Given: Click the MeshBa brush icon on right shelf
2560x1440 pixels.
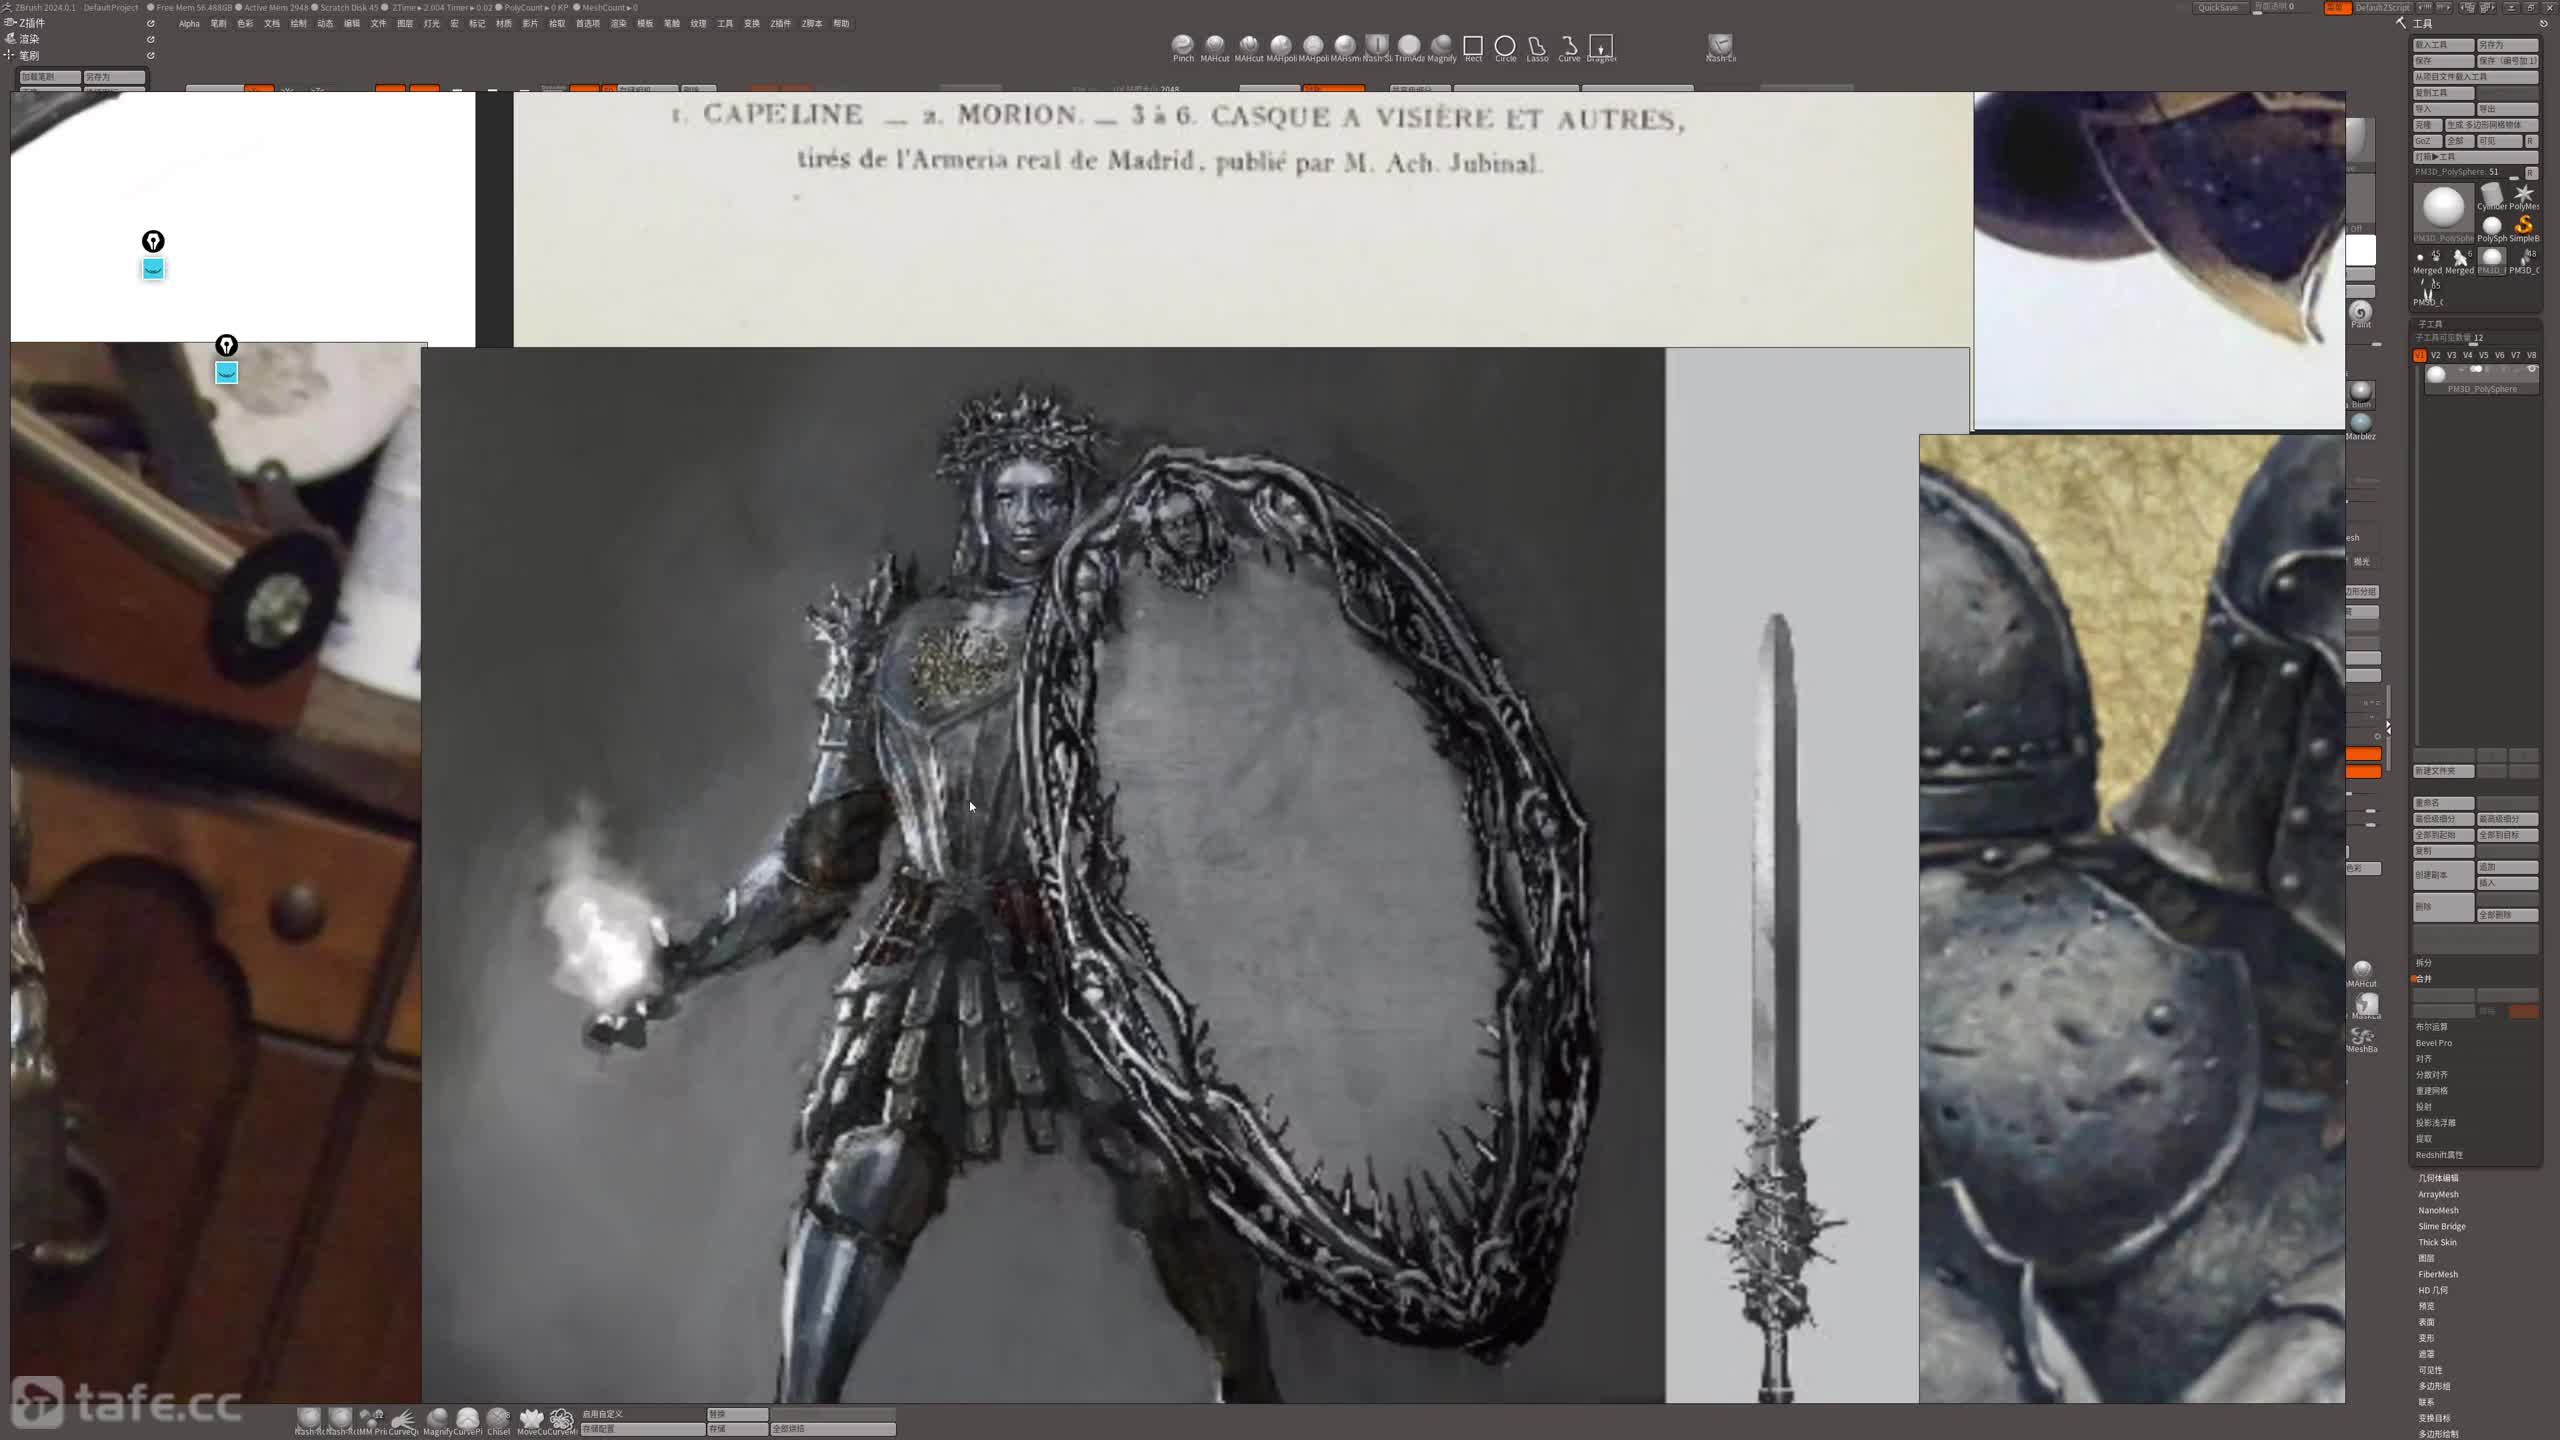Looking at the screenshot, I should [2362, 1039].
